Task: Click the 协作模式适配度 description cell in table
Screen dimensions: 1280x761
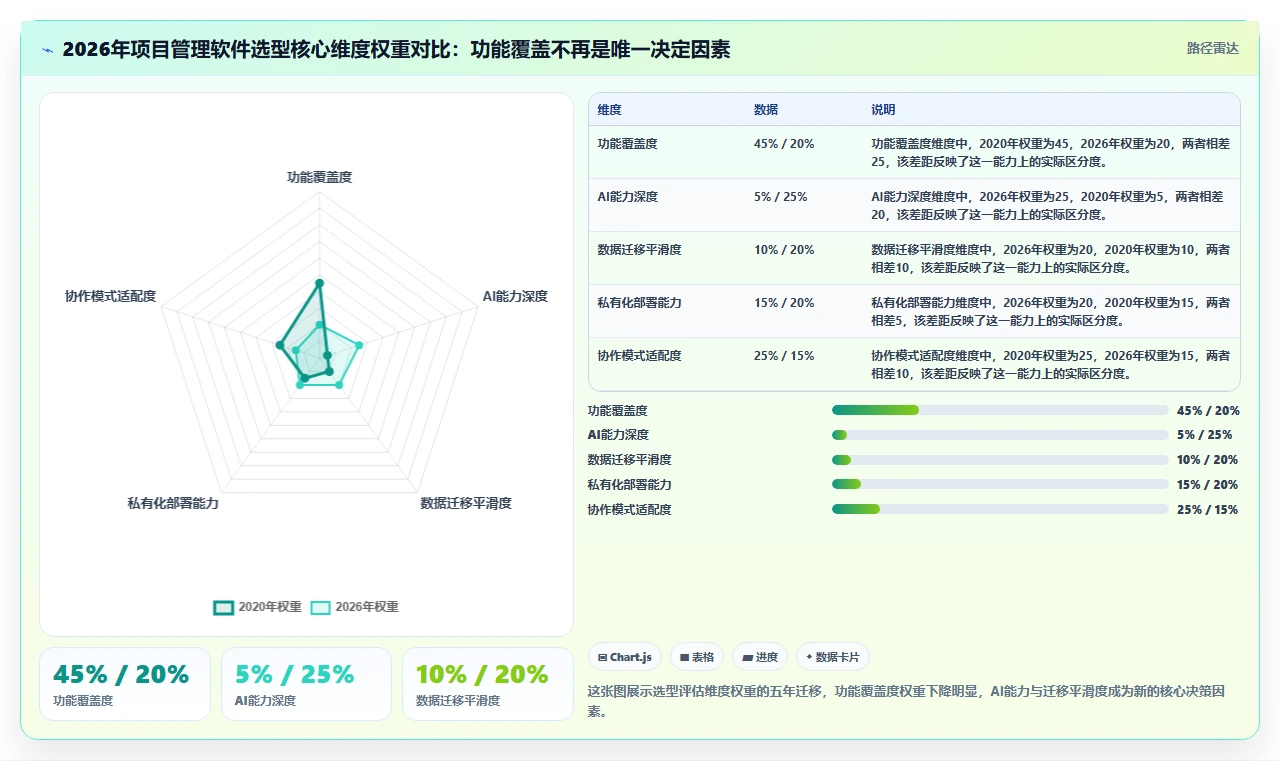Action: (x=1050, y=364)
